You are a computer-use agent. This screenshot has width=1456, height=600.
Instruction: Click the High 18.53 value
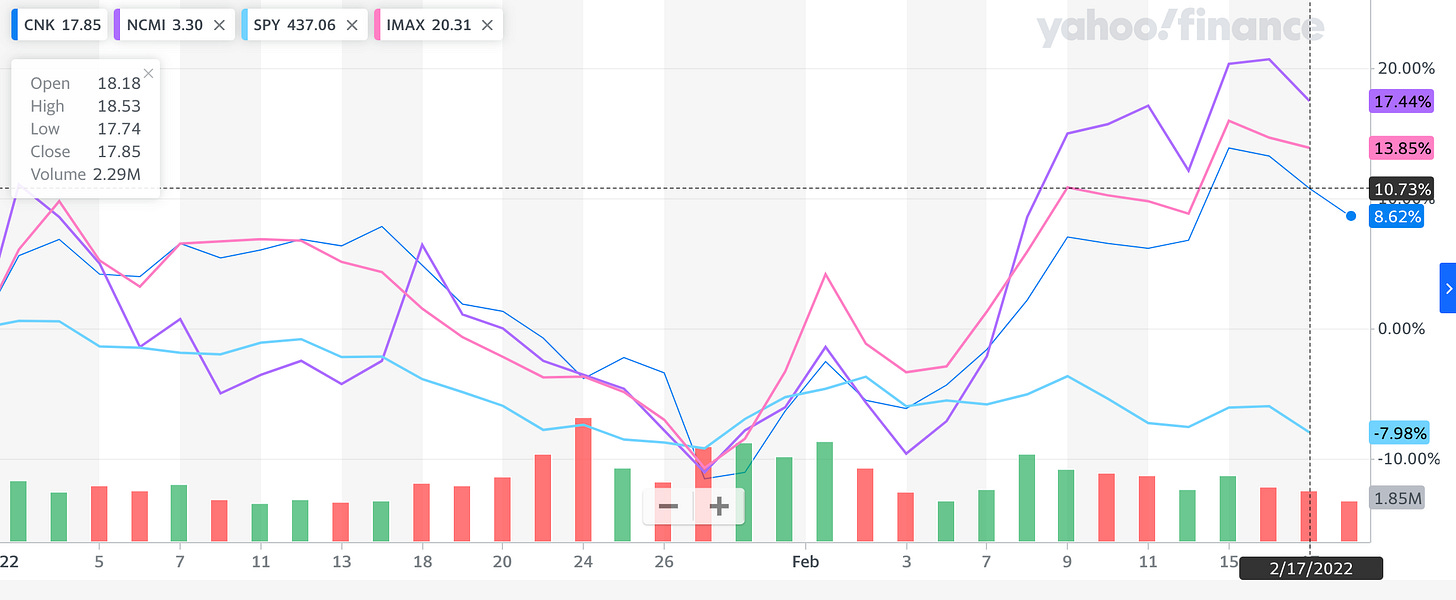[x=119, y=106]
